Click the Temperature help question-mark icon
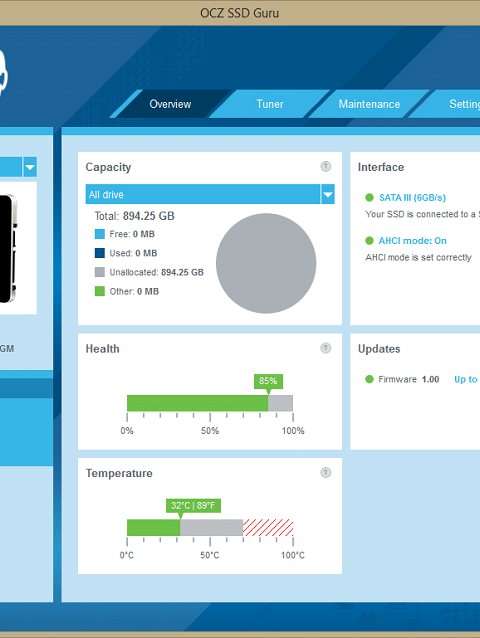 [325, 472]
